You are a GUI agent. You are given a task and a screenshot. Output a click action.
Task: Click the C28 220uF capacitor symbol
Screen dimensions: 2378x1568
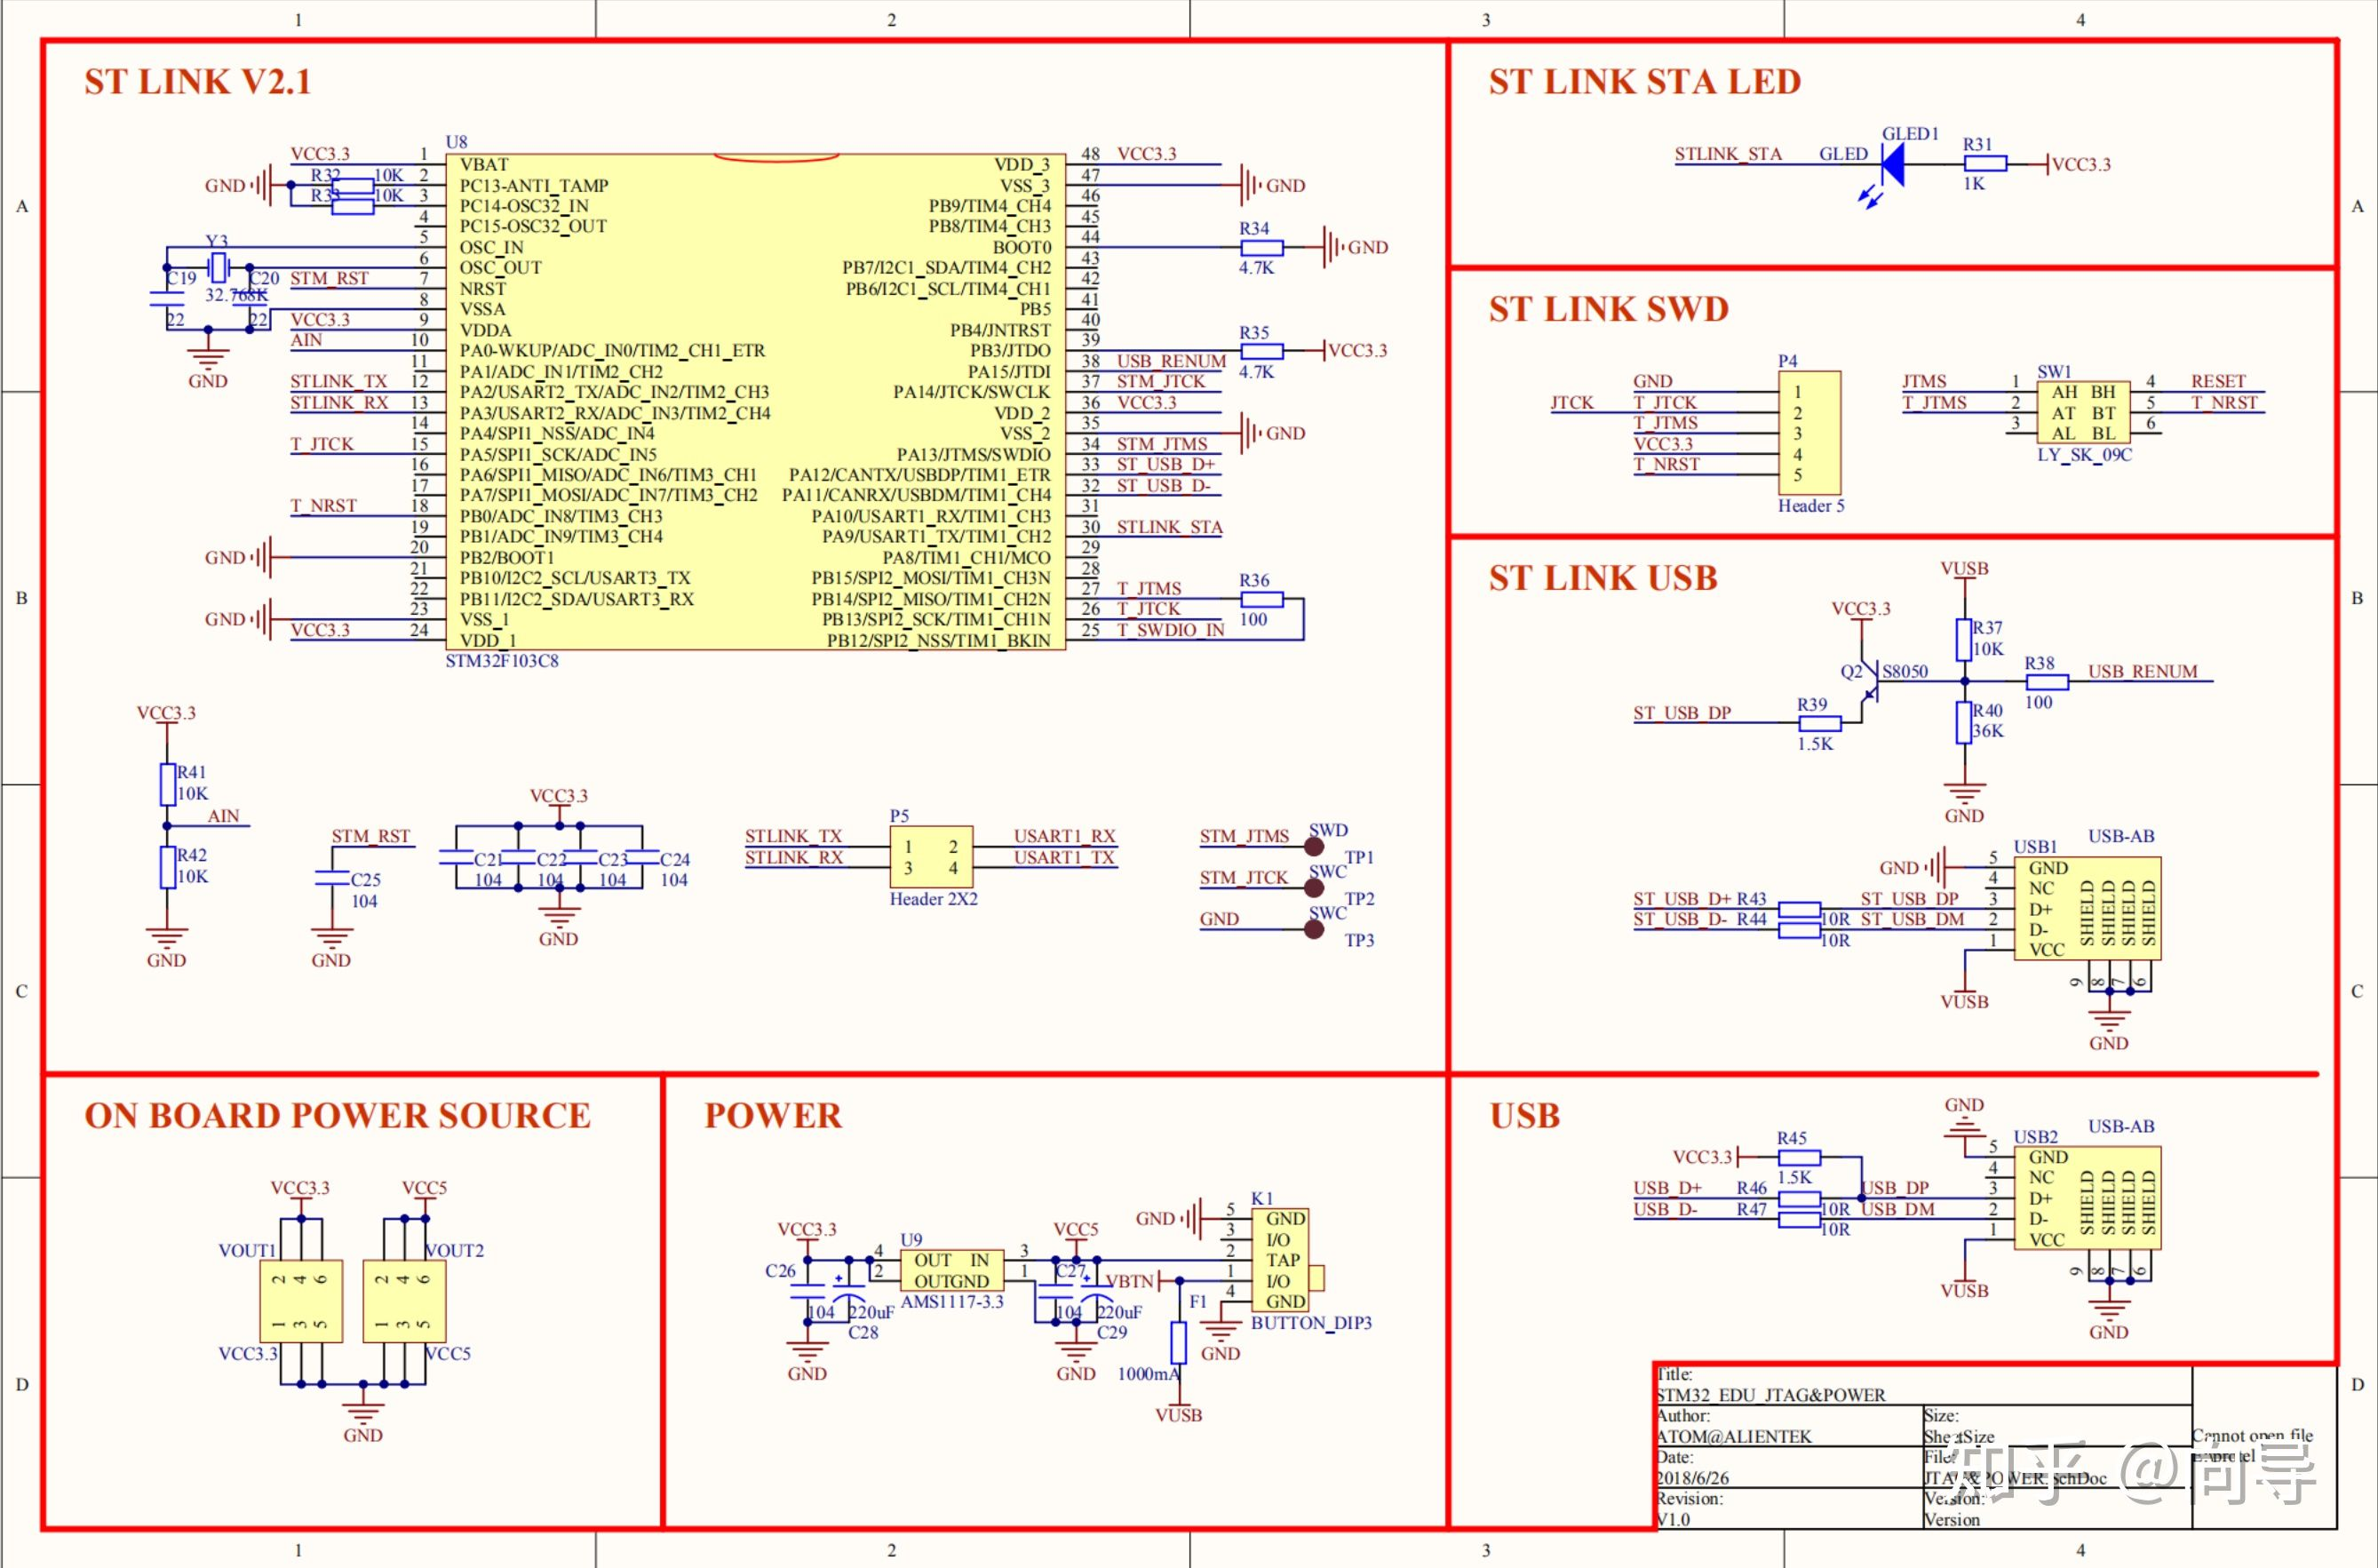click(x=849, y=1291)
